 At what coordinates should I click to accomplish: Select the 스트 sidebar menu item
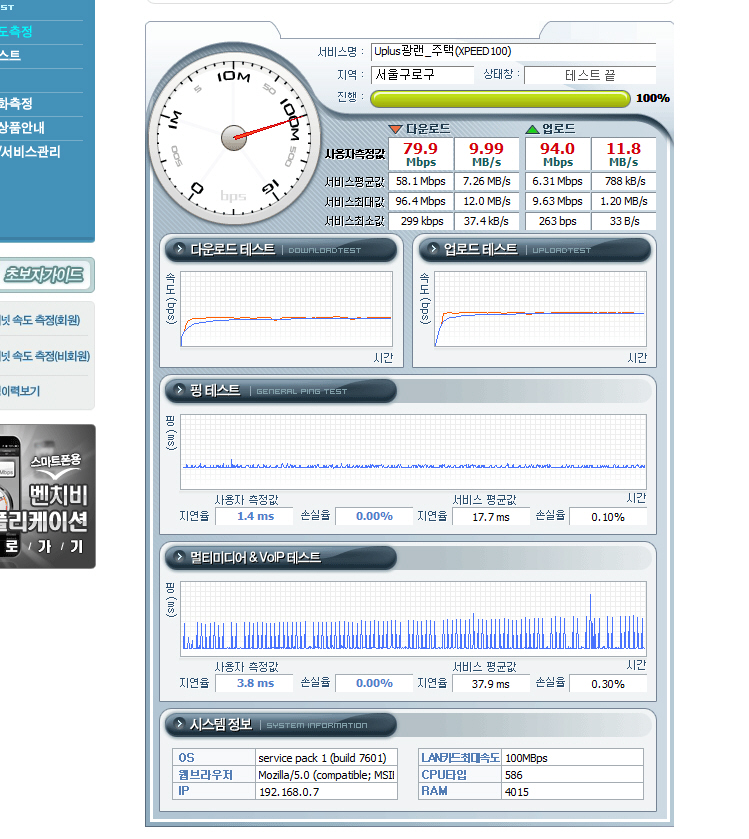click(10, 55)
